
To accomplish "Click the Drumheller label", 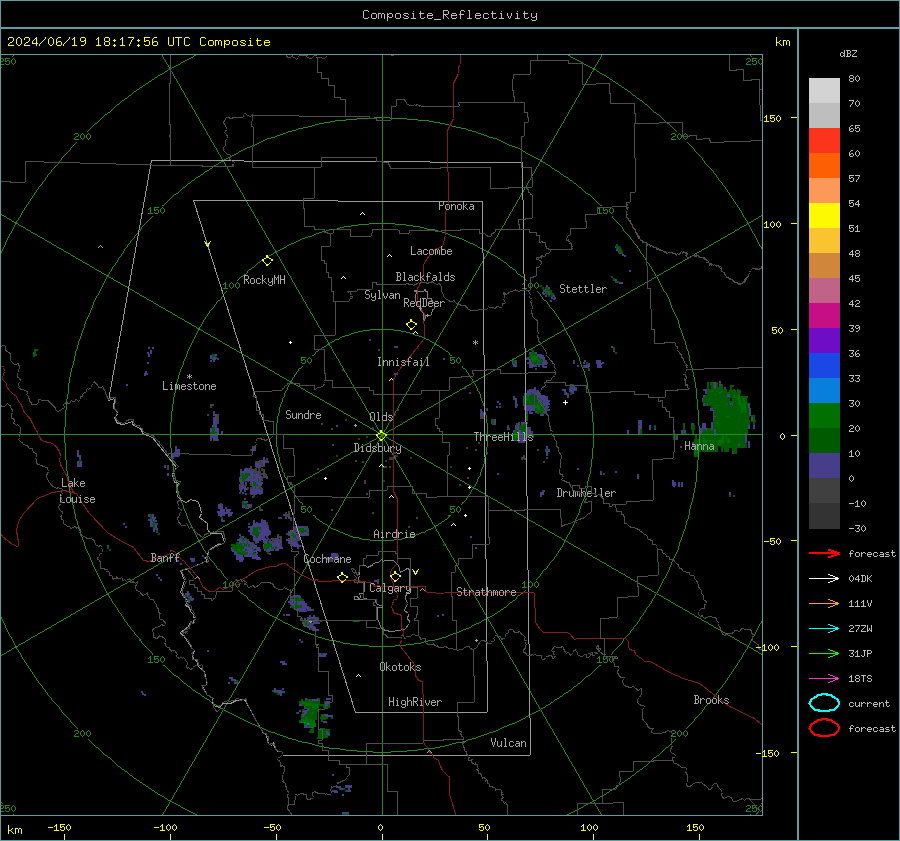I will (586, 493).
